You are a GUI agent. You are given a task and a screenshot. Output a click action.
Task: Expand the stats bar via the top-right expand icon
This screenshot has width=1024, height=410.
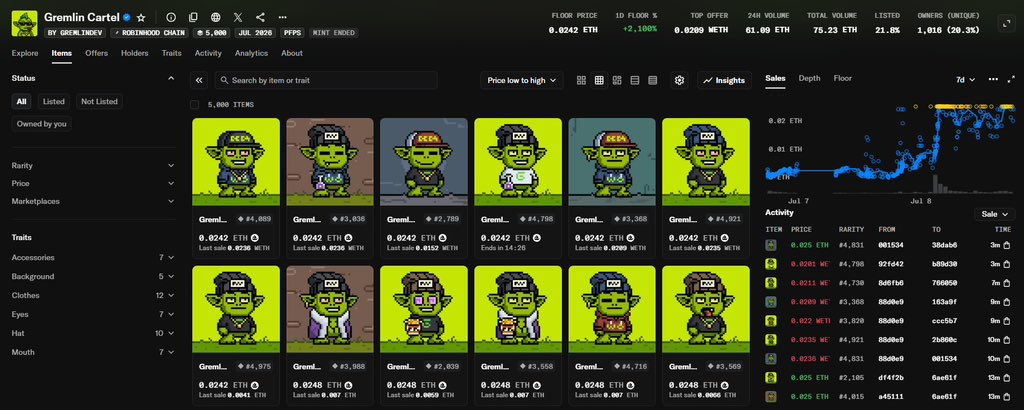1006,24
